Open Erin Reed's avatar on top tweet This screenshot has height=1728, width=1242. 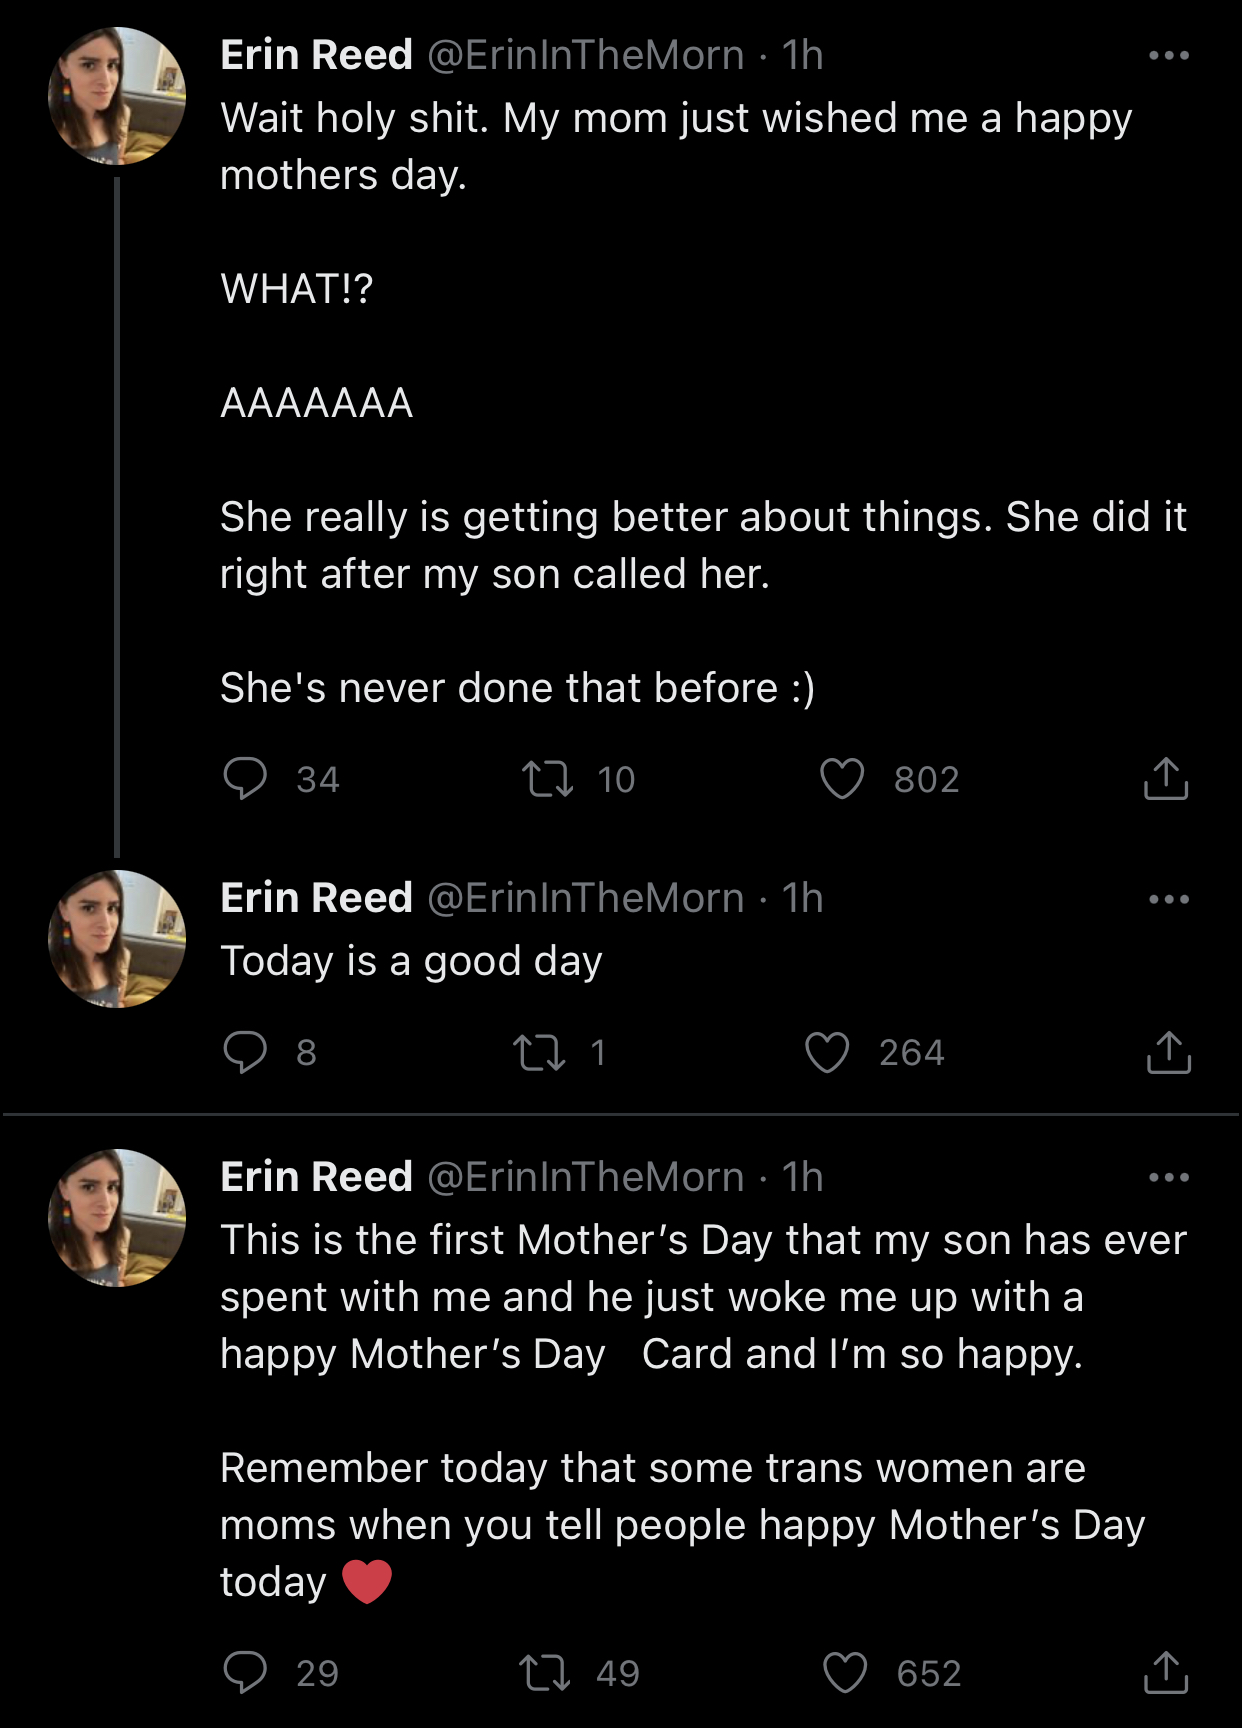click(117, 96)
